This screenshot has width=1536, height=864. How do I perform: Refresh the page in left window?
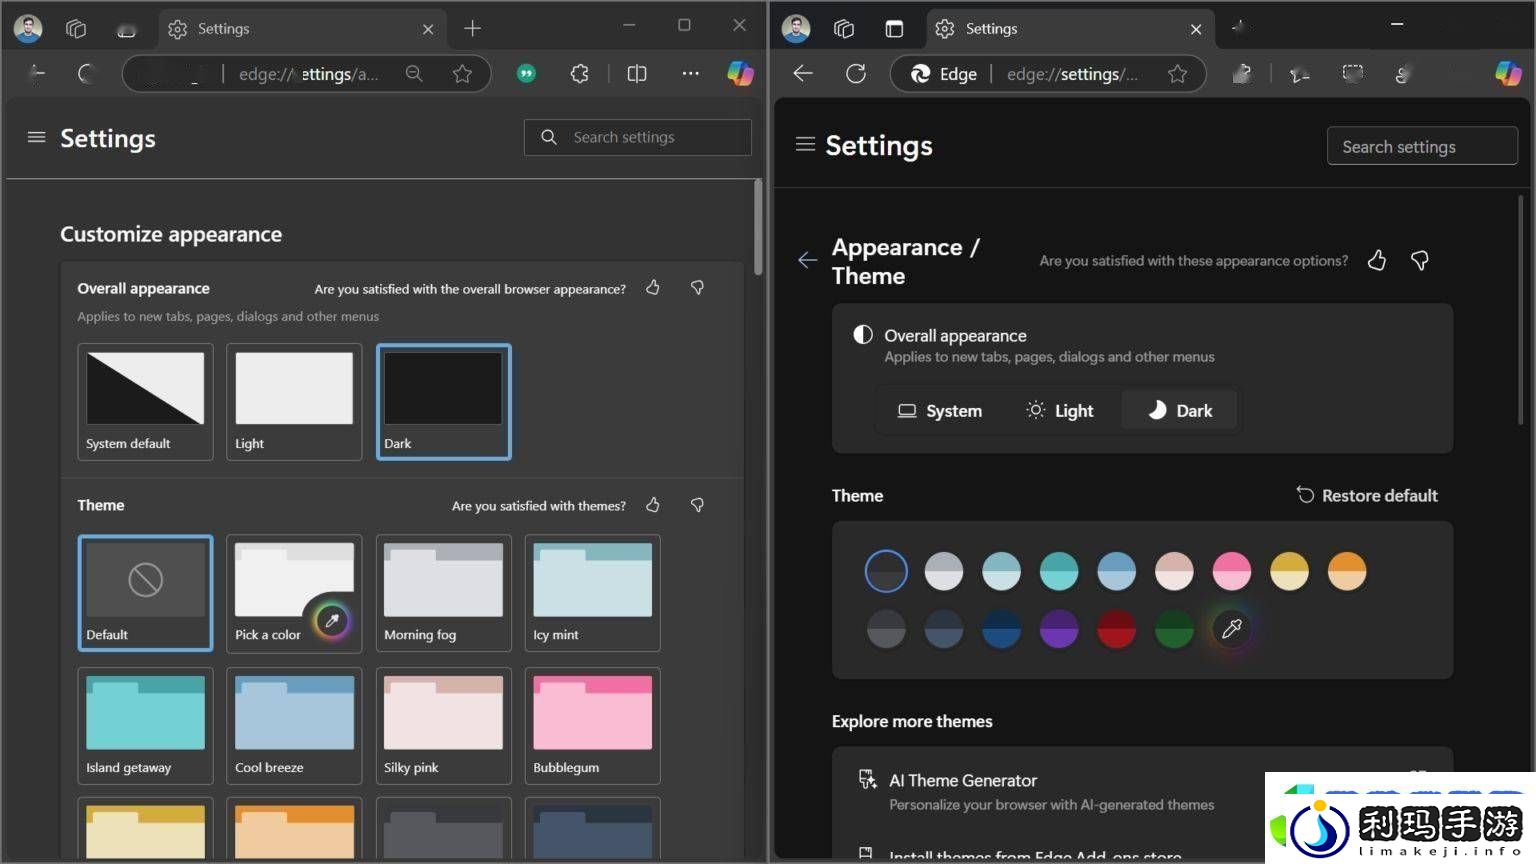coord(86,73)
